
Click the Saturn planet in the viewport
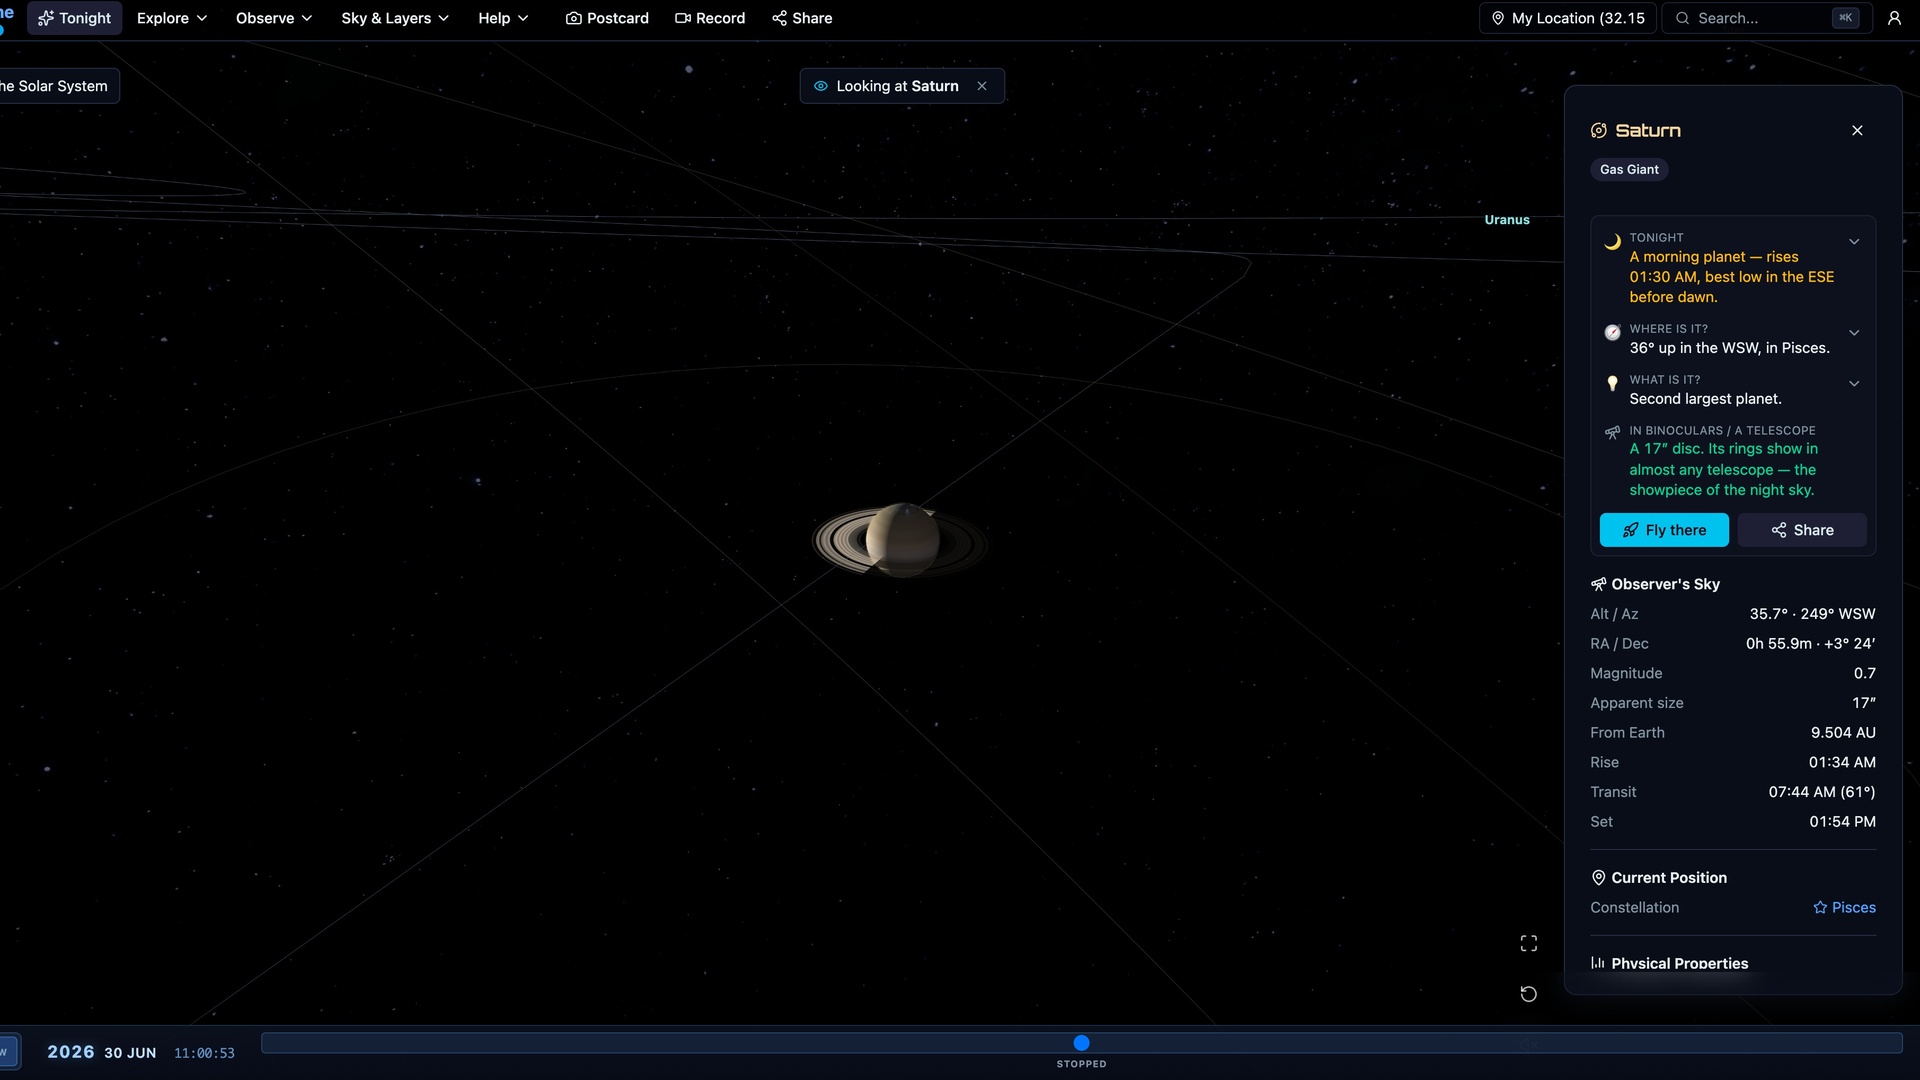[901, 540]
